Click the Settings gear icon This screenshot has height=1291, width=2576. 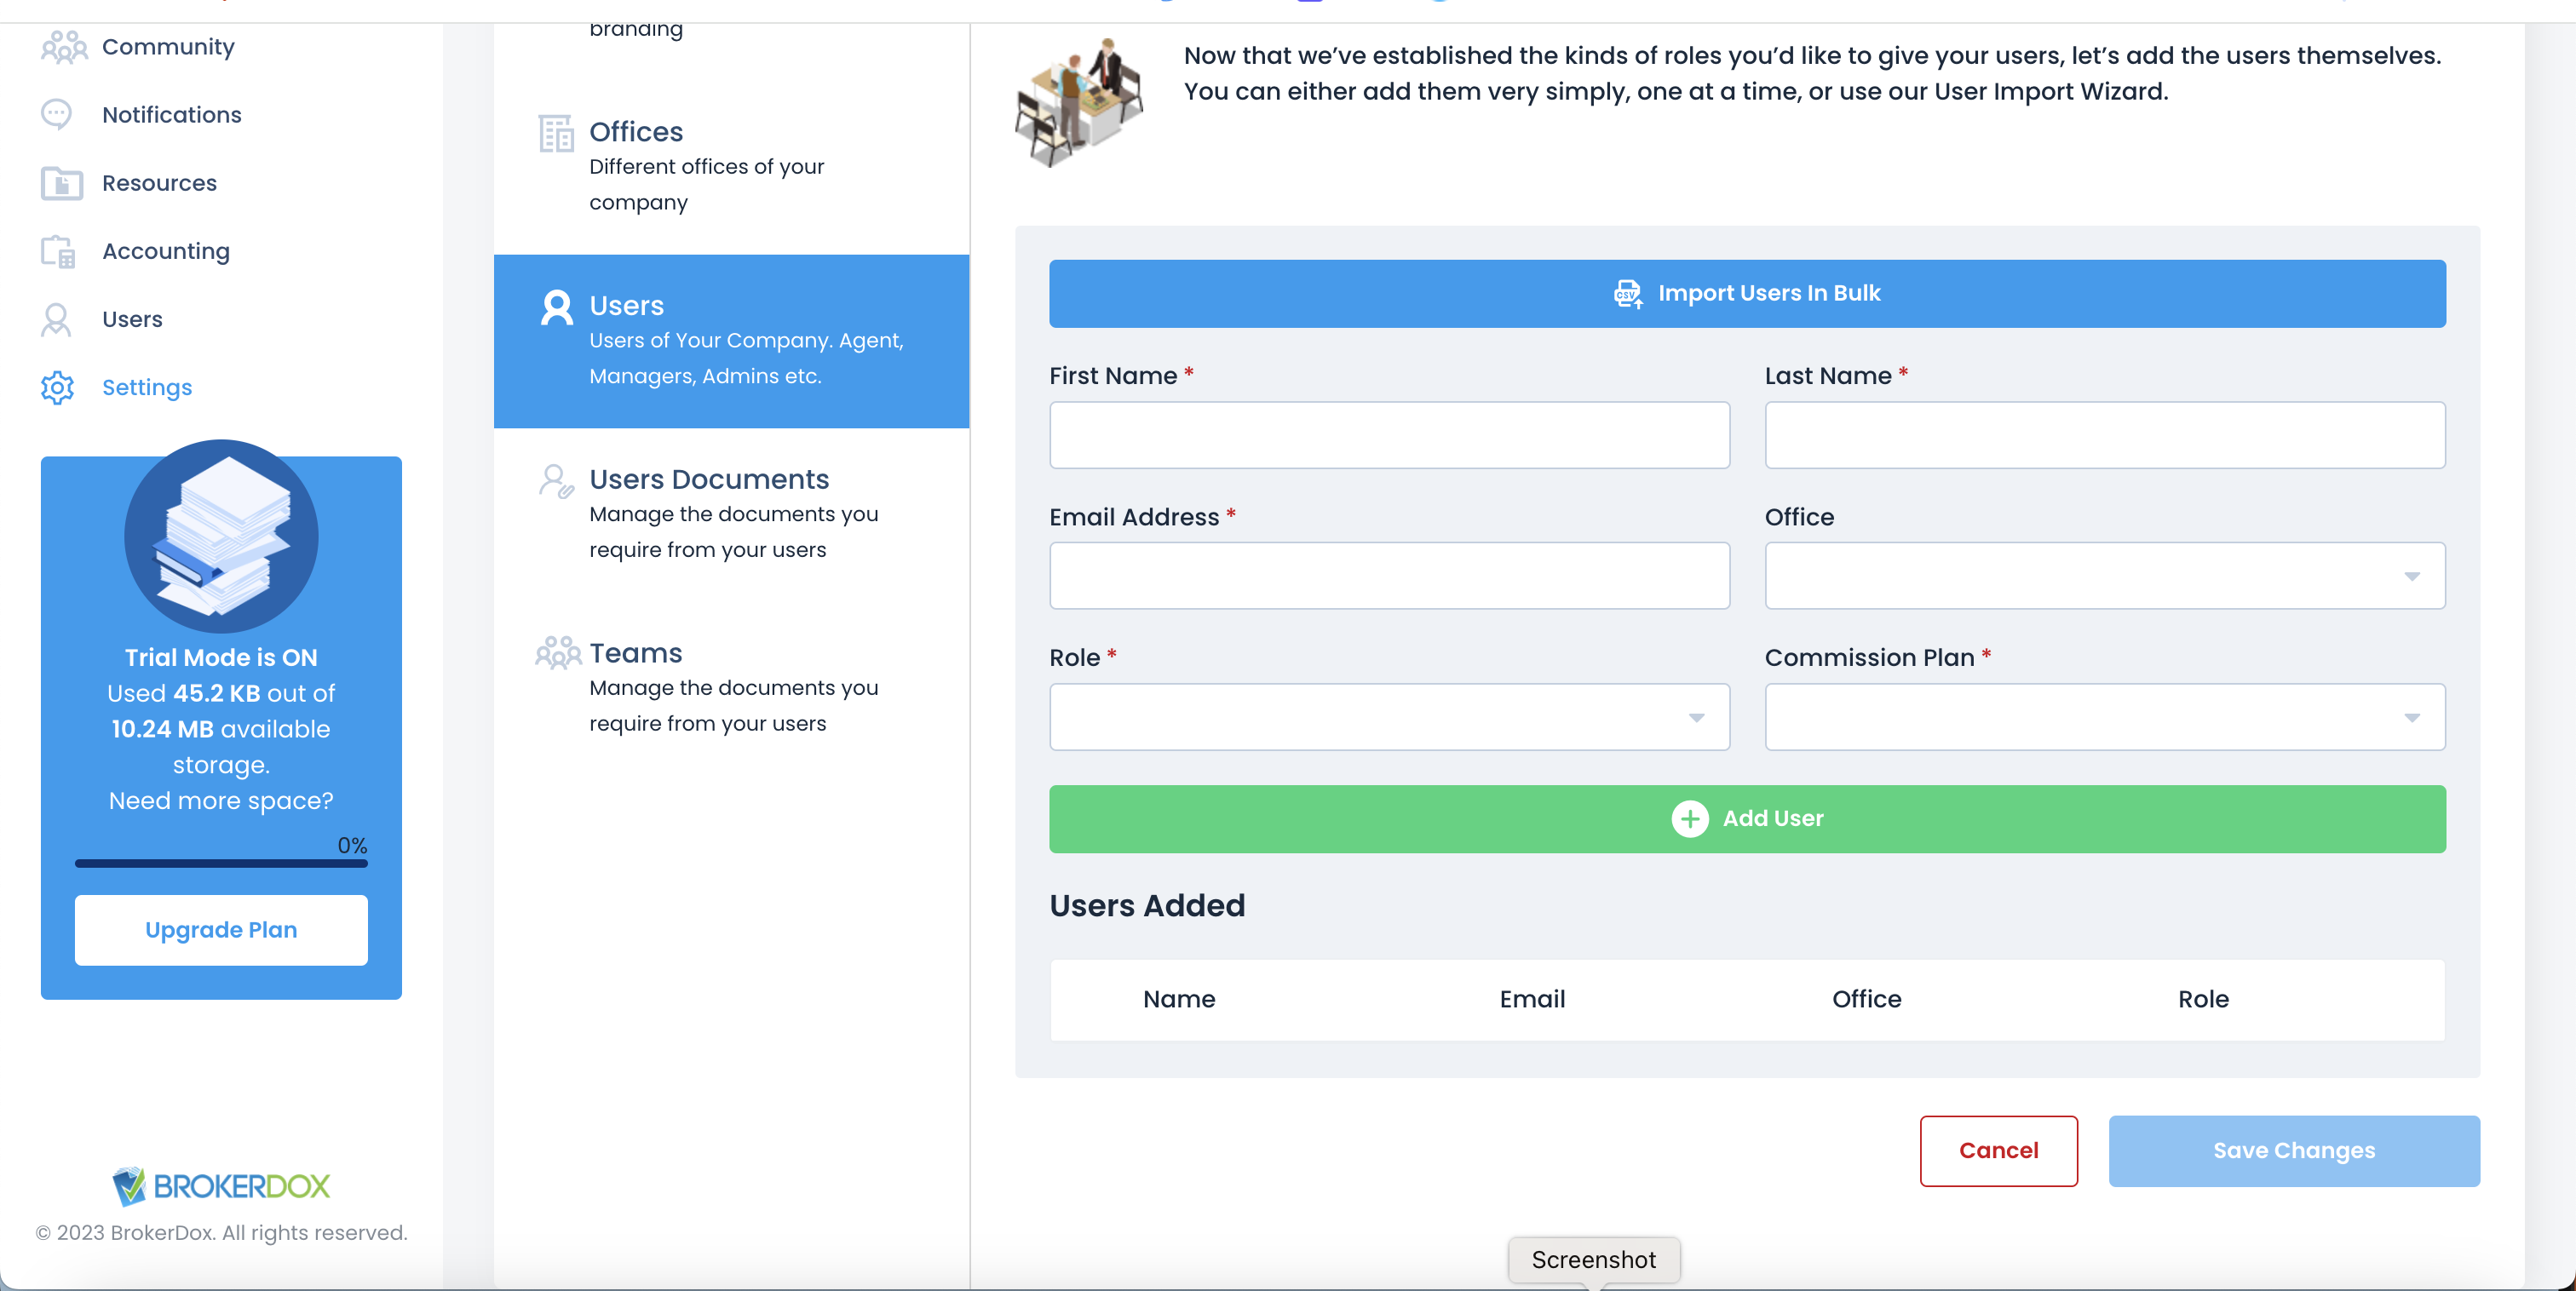[57, 387]
